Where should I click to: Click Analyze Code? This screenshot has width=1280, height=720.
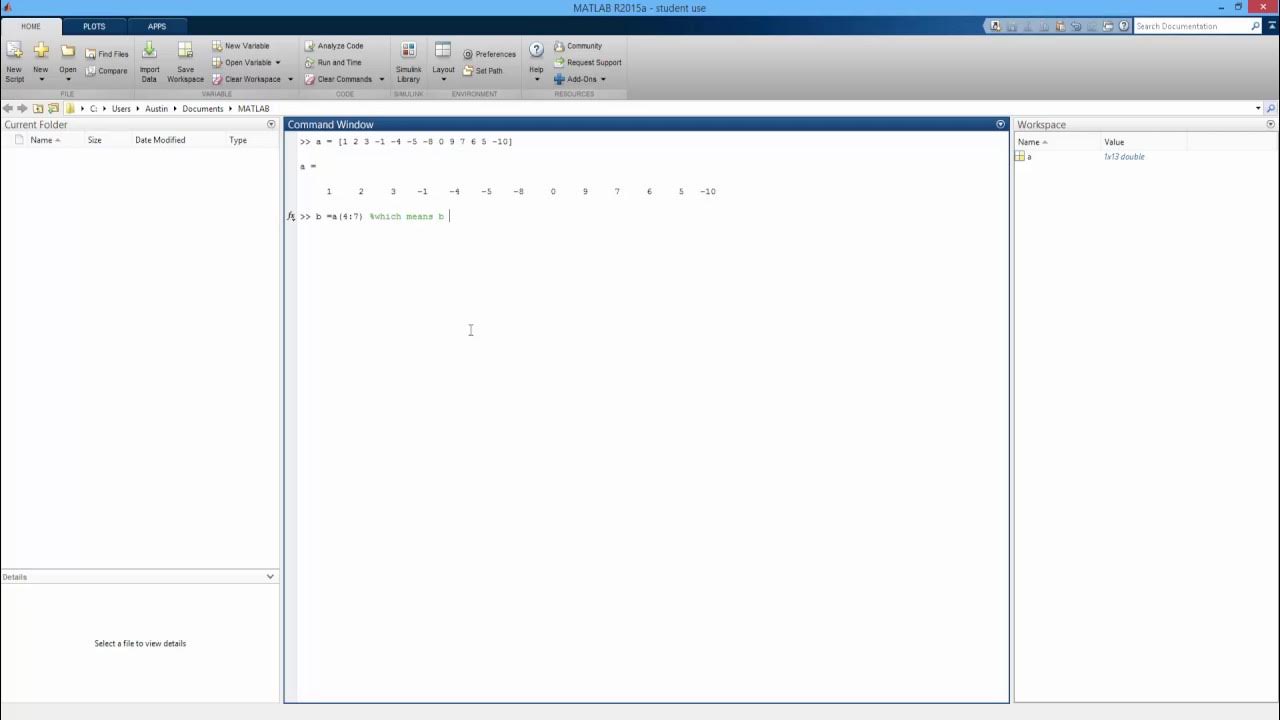tap(334, 46)
